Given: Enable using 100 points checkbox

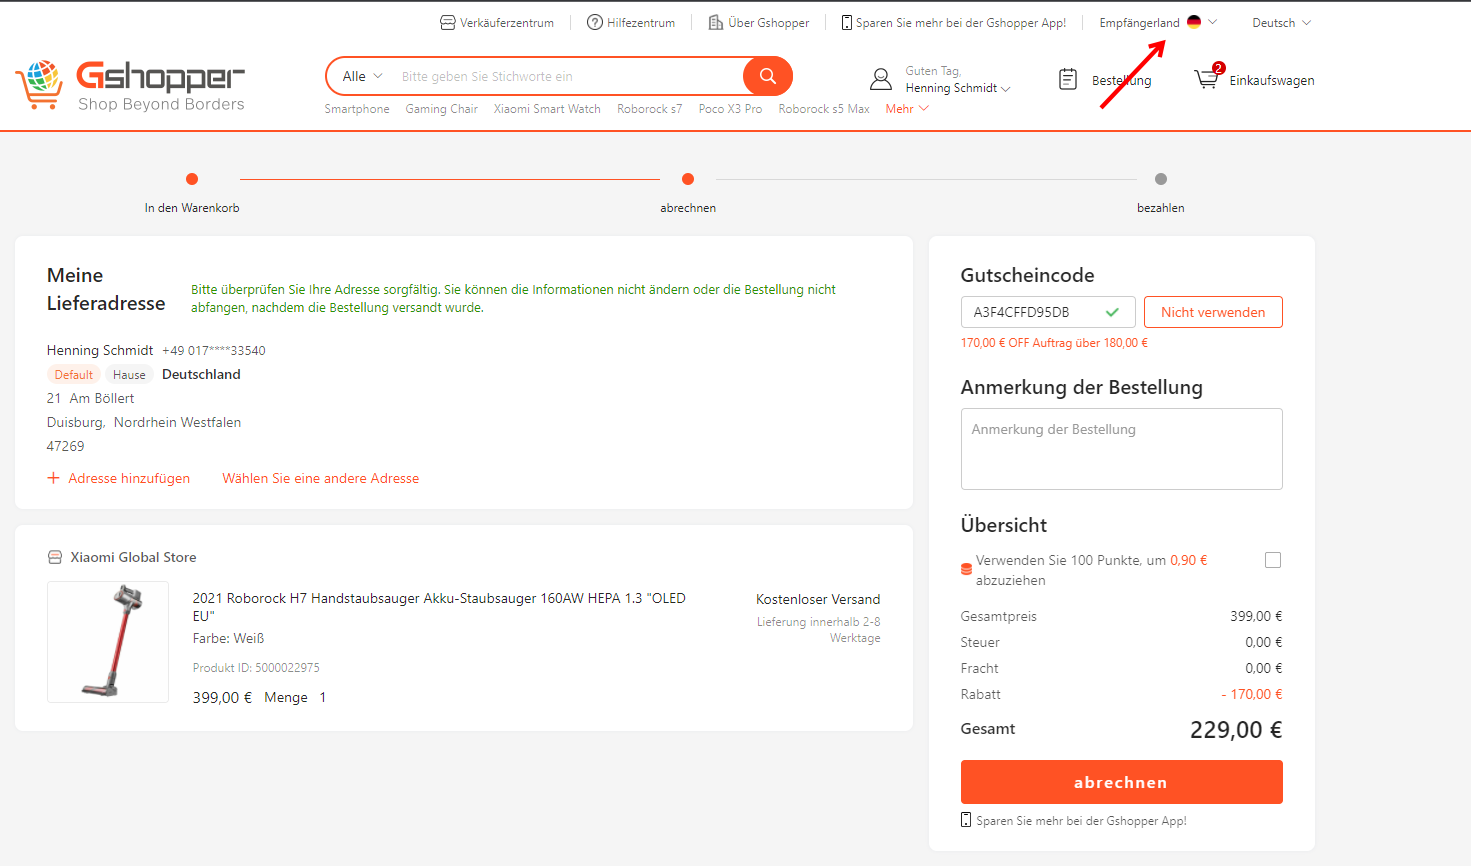Looking at the screenshot, I should coord(1273,560).
